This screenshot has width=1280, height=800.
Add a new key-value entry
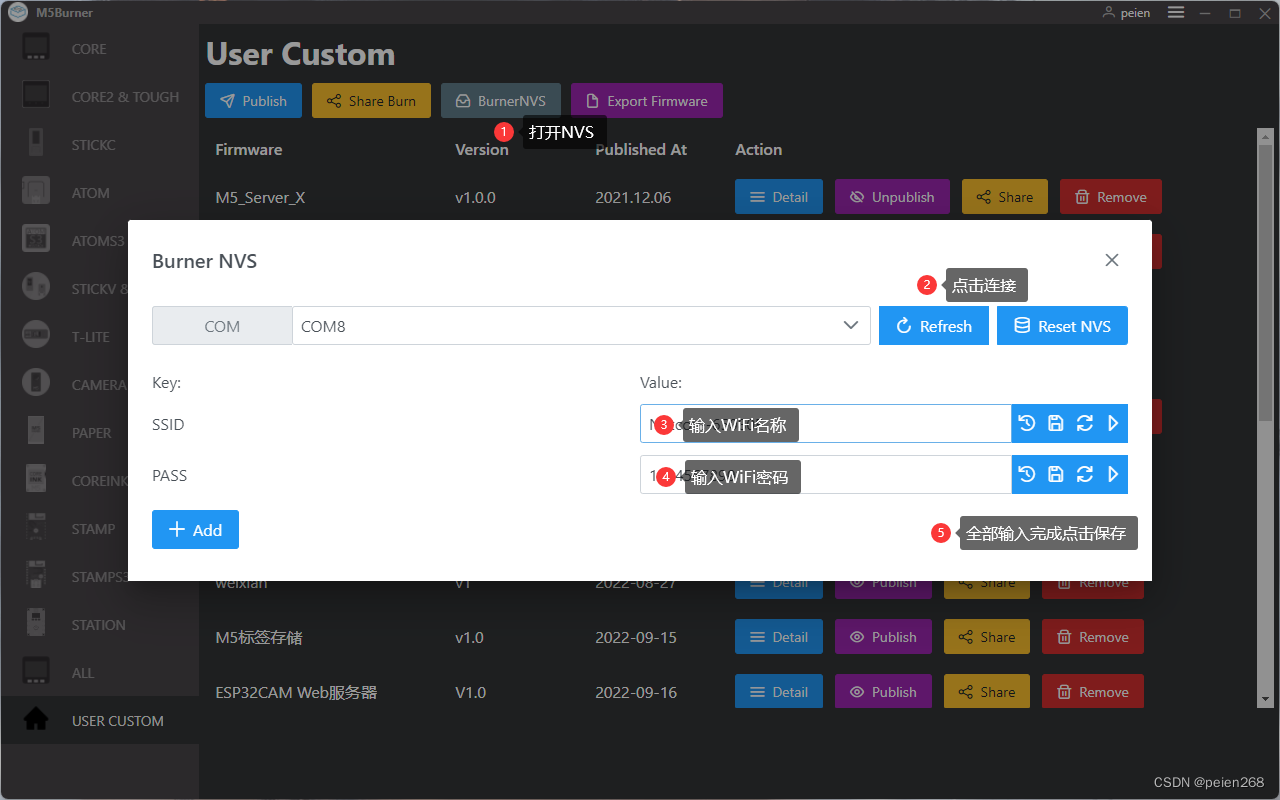click(195, 530)
